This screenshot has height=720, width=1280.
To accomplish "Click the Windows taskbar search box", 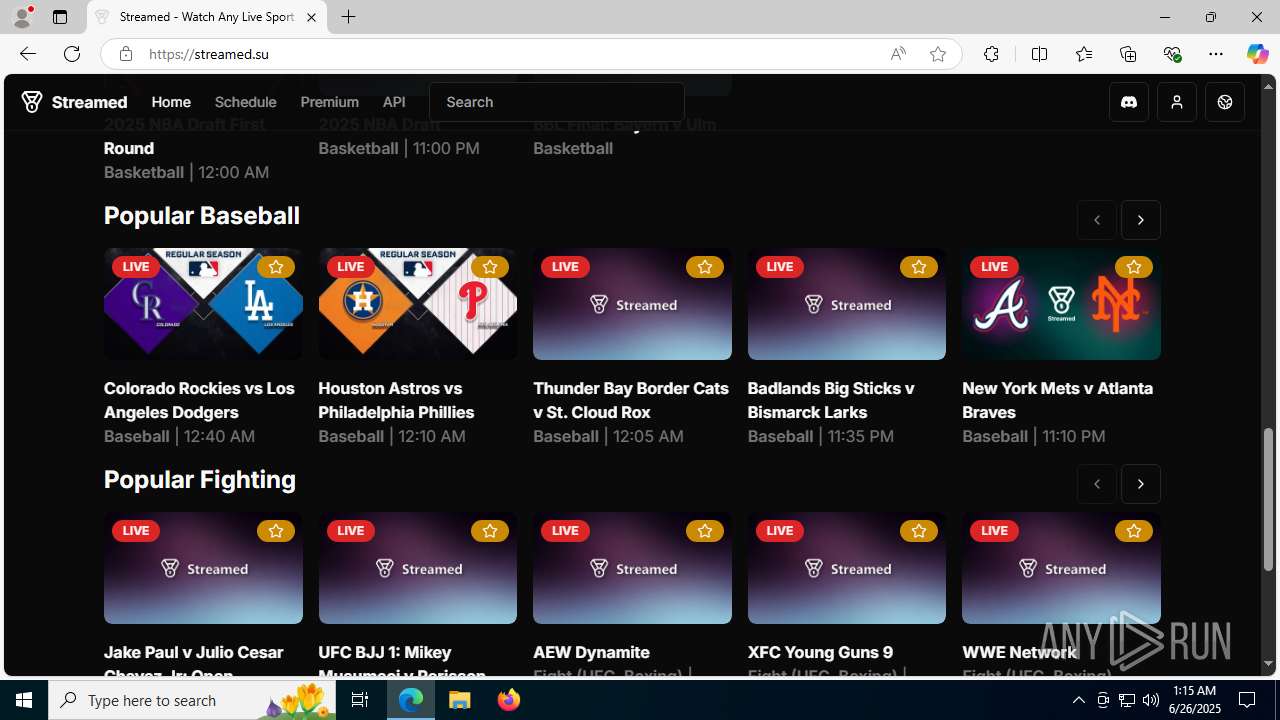I will tap(192, 700).
